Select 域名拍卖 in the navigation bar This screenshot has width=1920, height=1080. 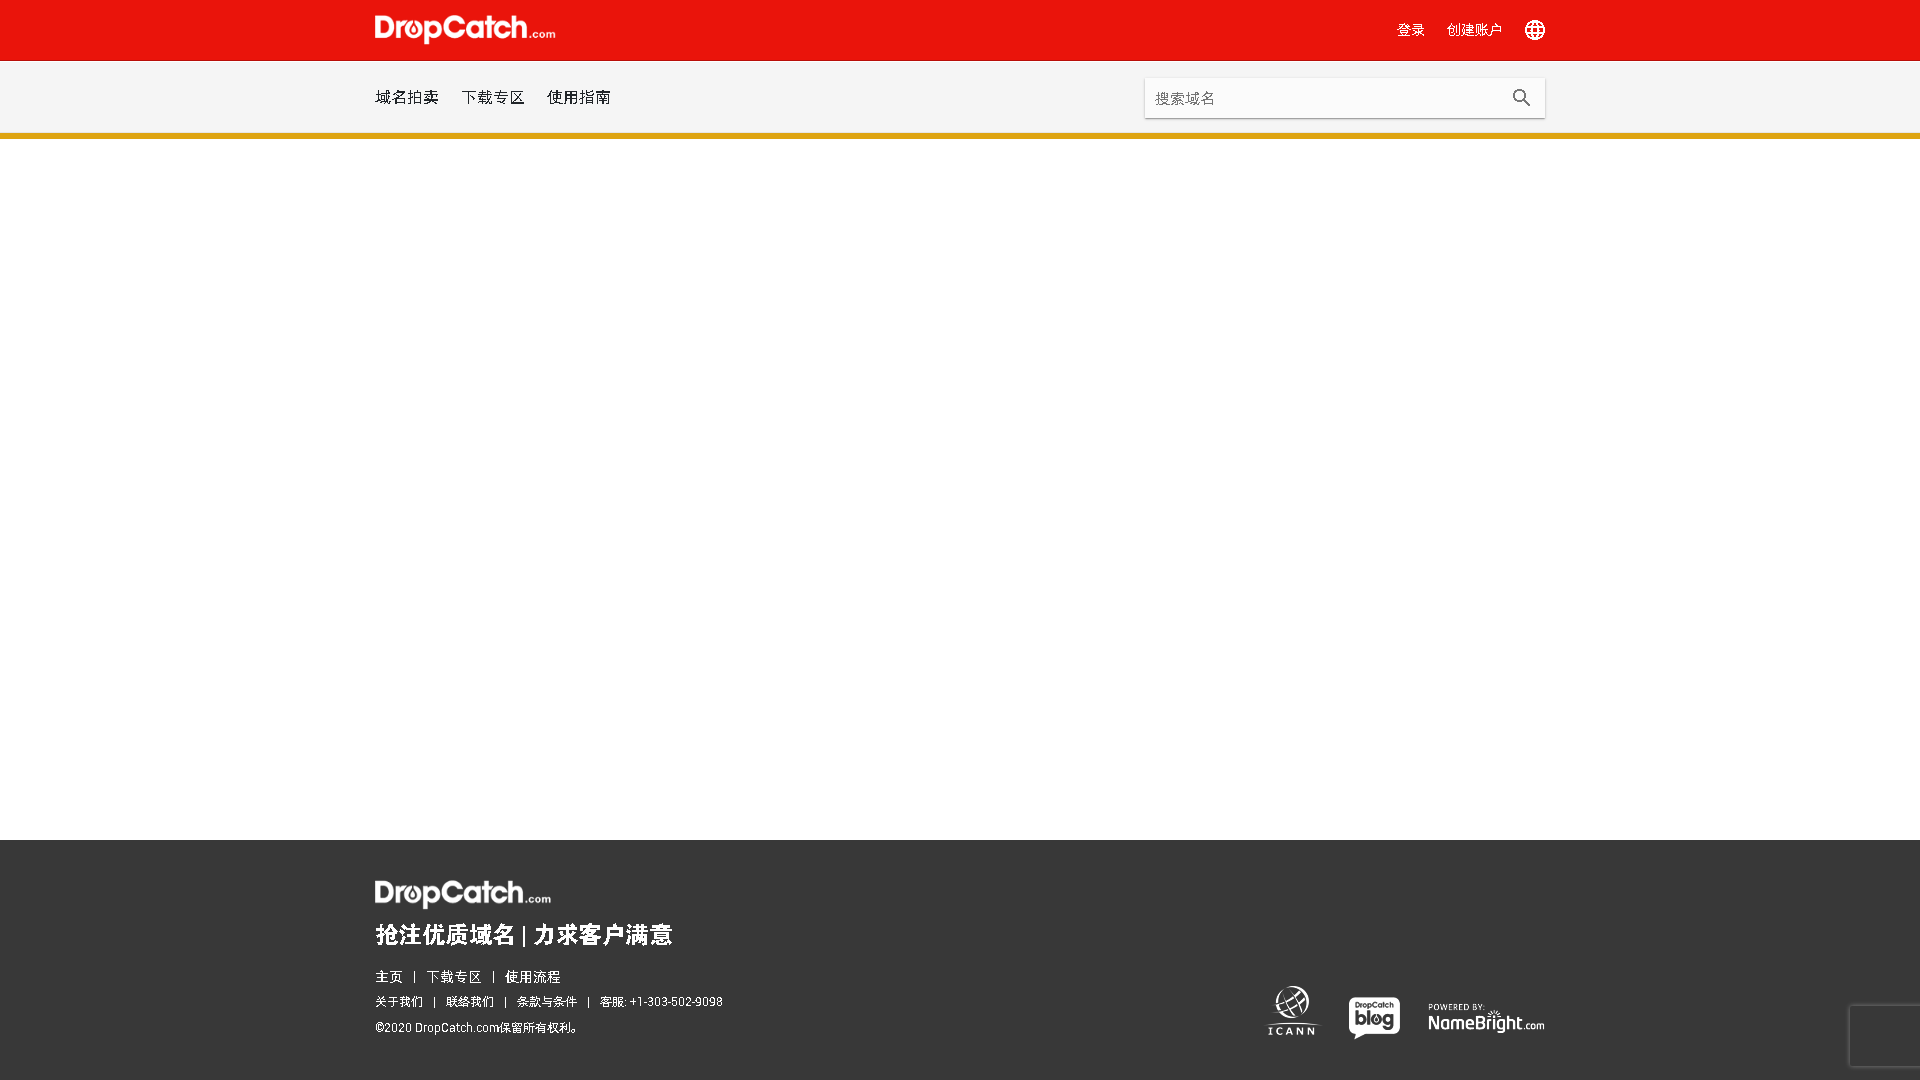(x=406, y=97)
